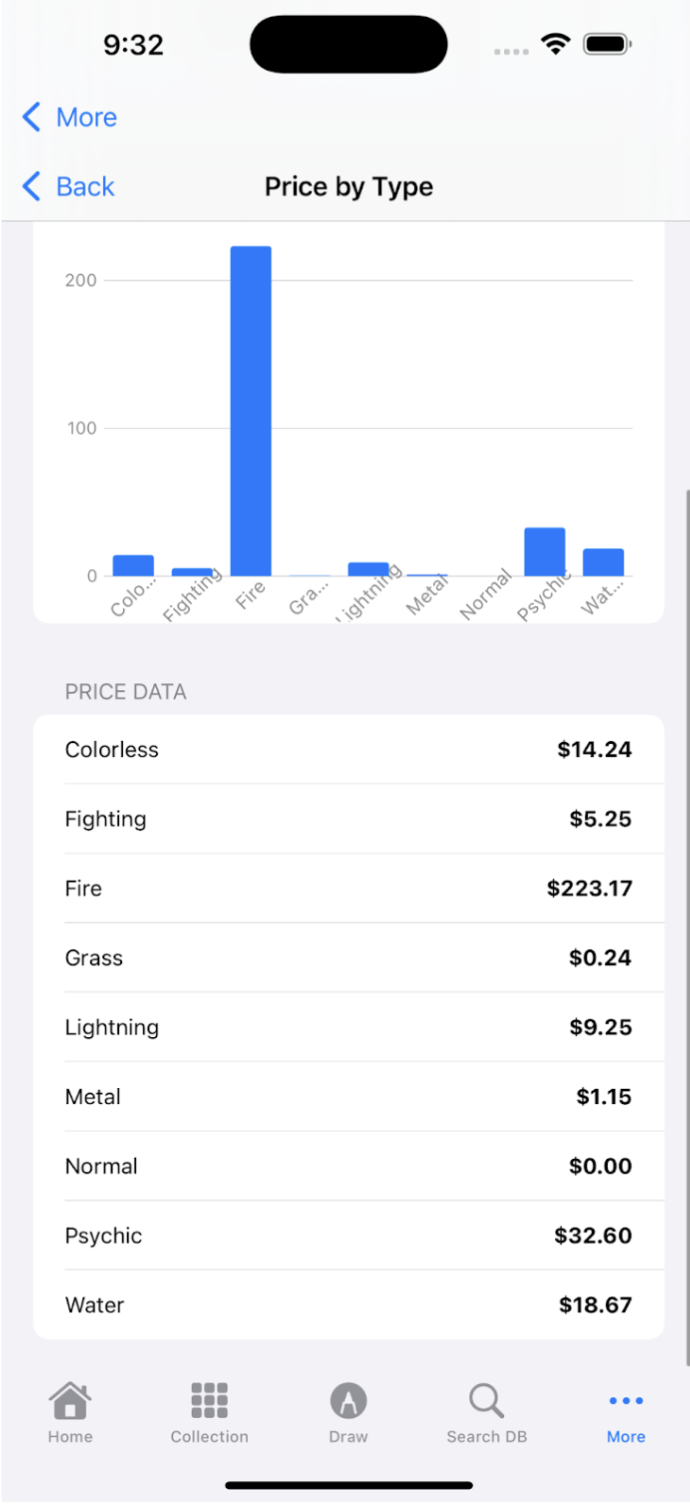
Task: Tap the chevron beside More
Action: [32, 118]
